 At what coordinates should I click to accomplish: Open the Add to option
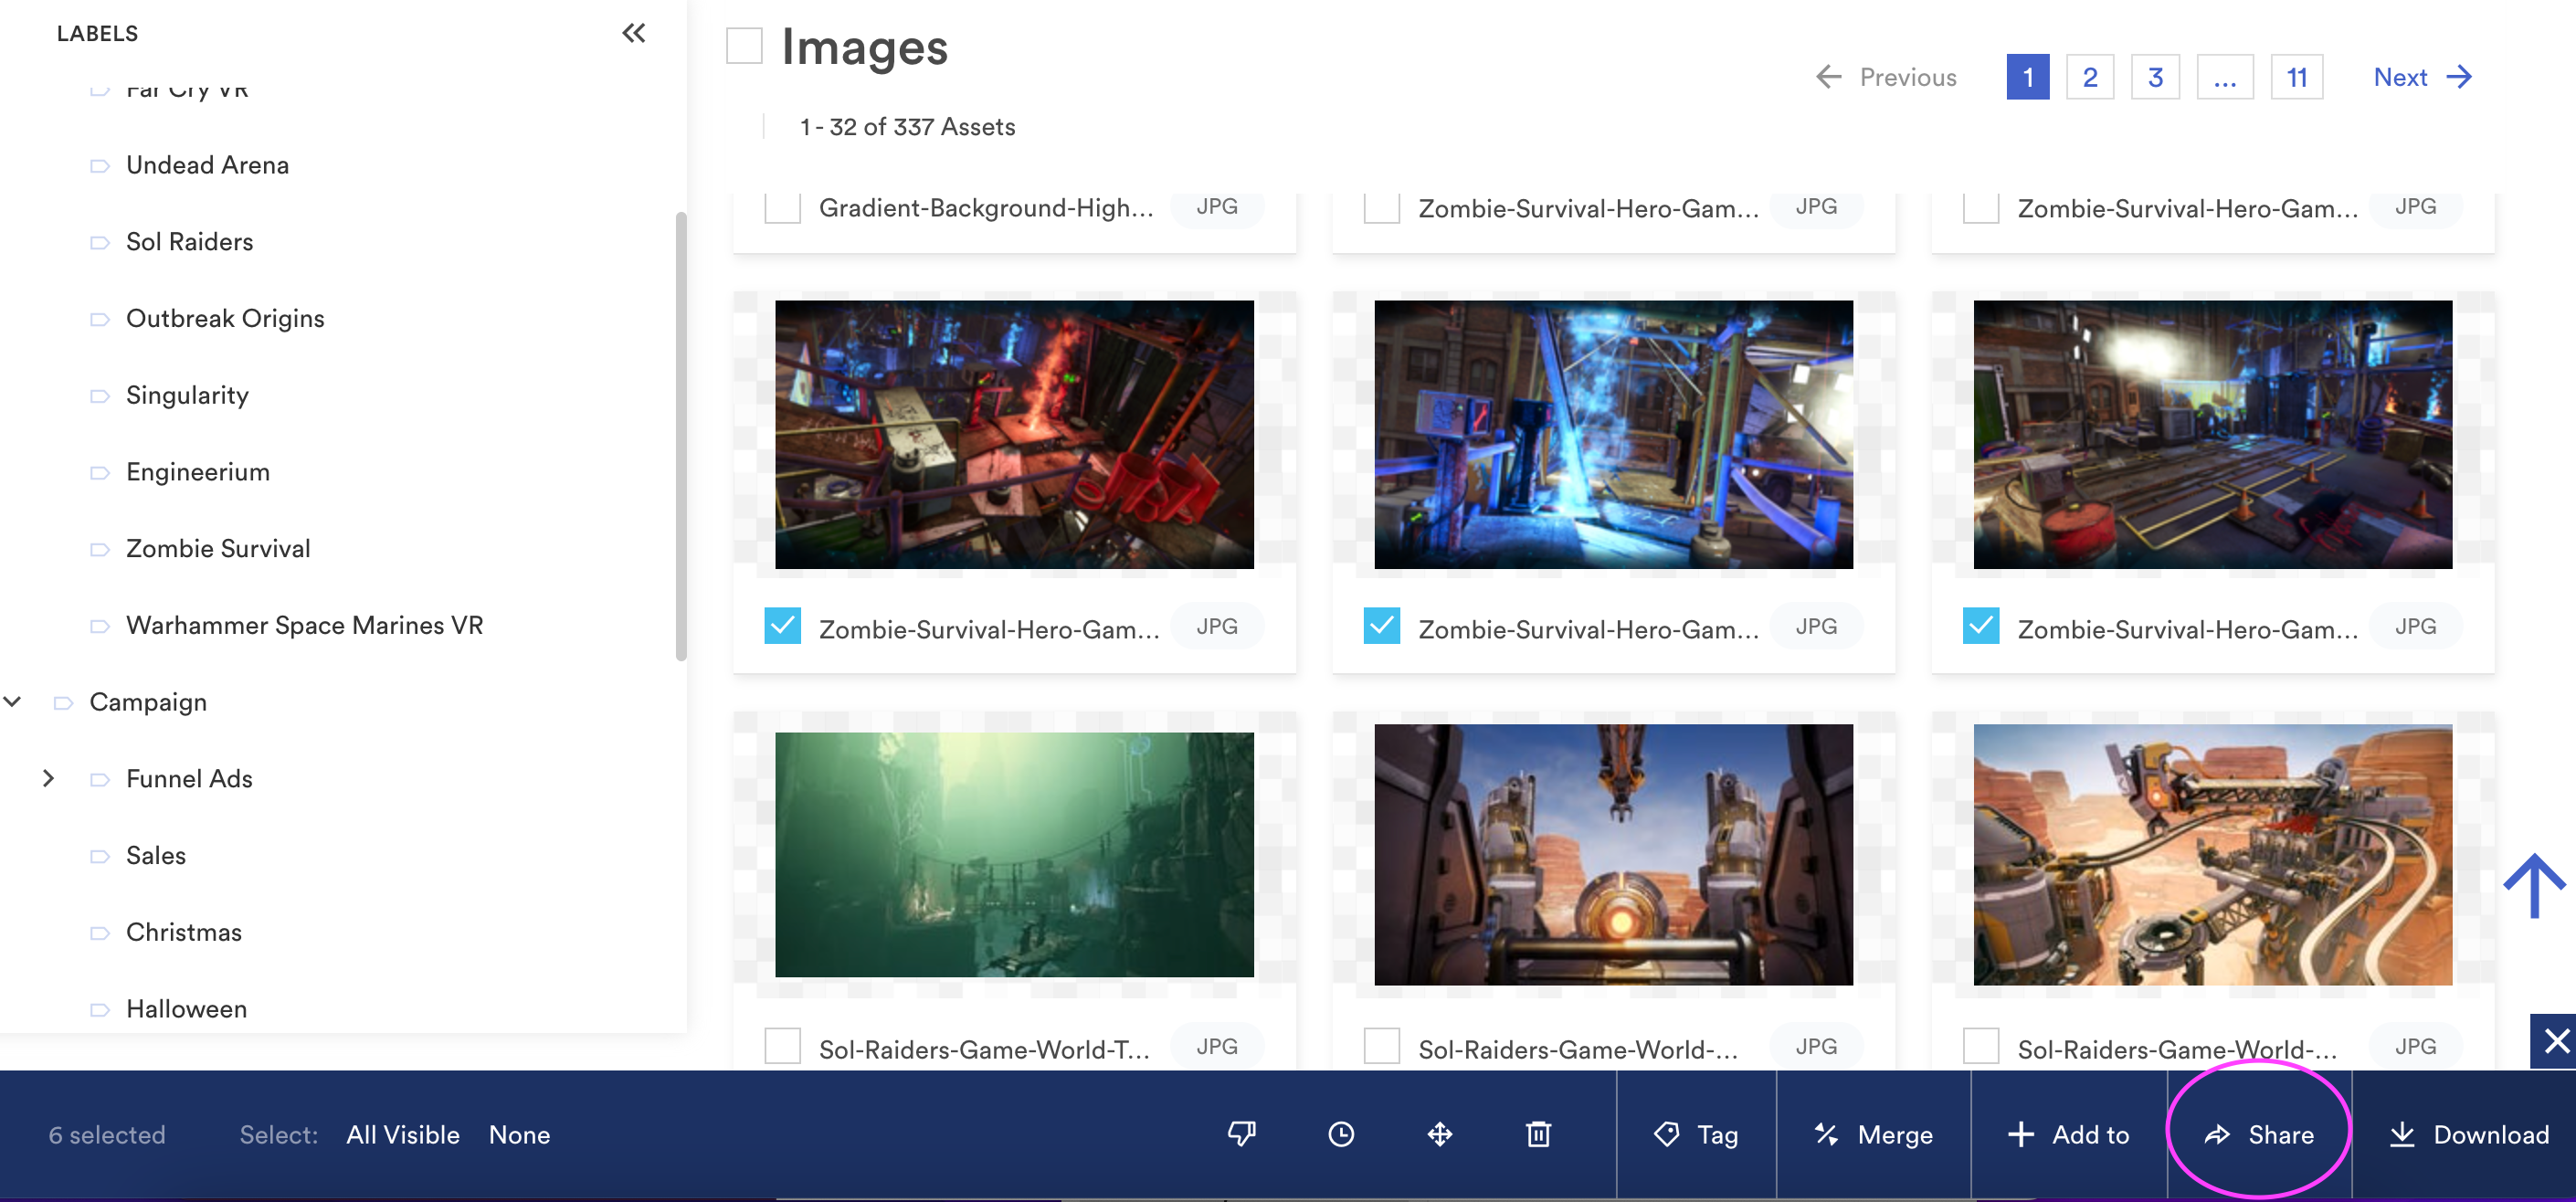tap(2068, 1135)
